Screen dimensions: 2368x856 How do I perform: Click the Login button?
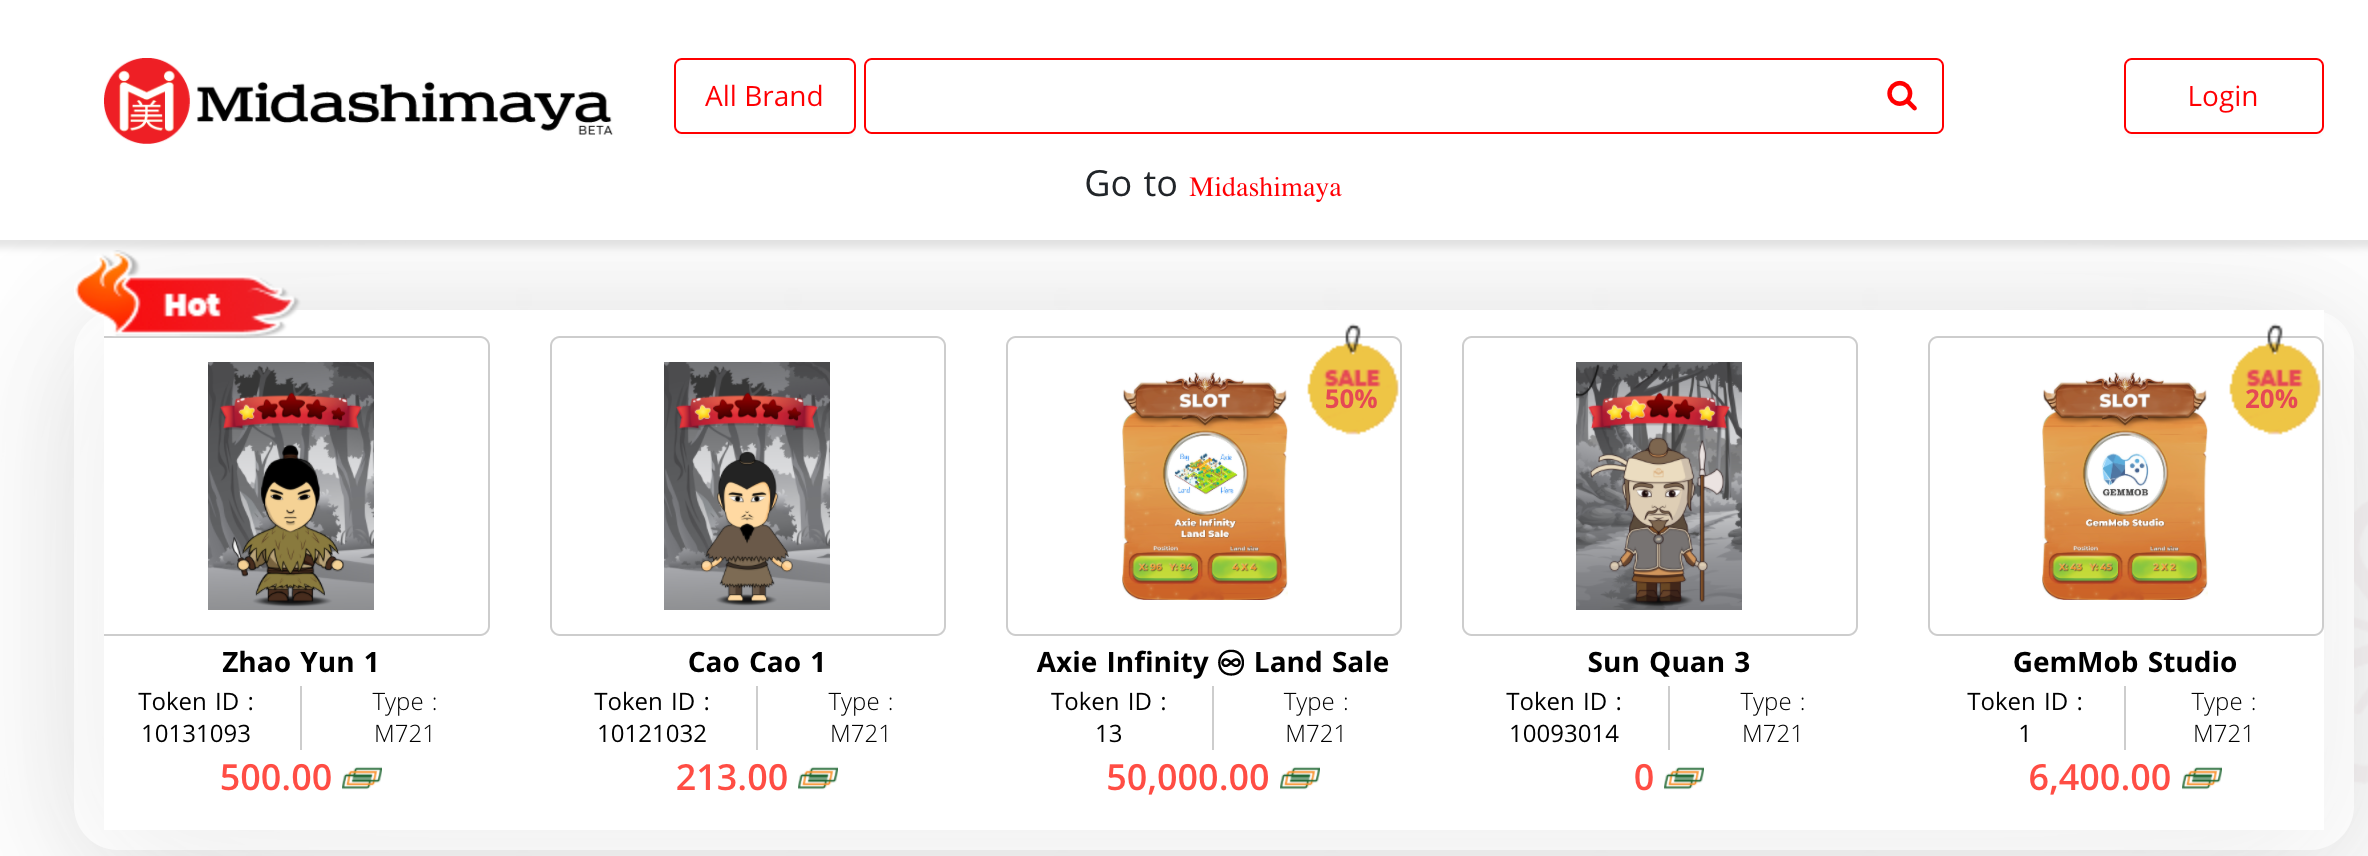(x=2223, y=96)
